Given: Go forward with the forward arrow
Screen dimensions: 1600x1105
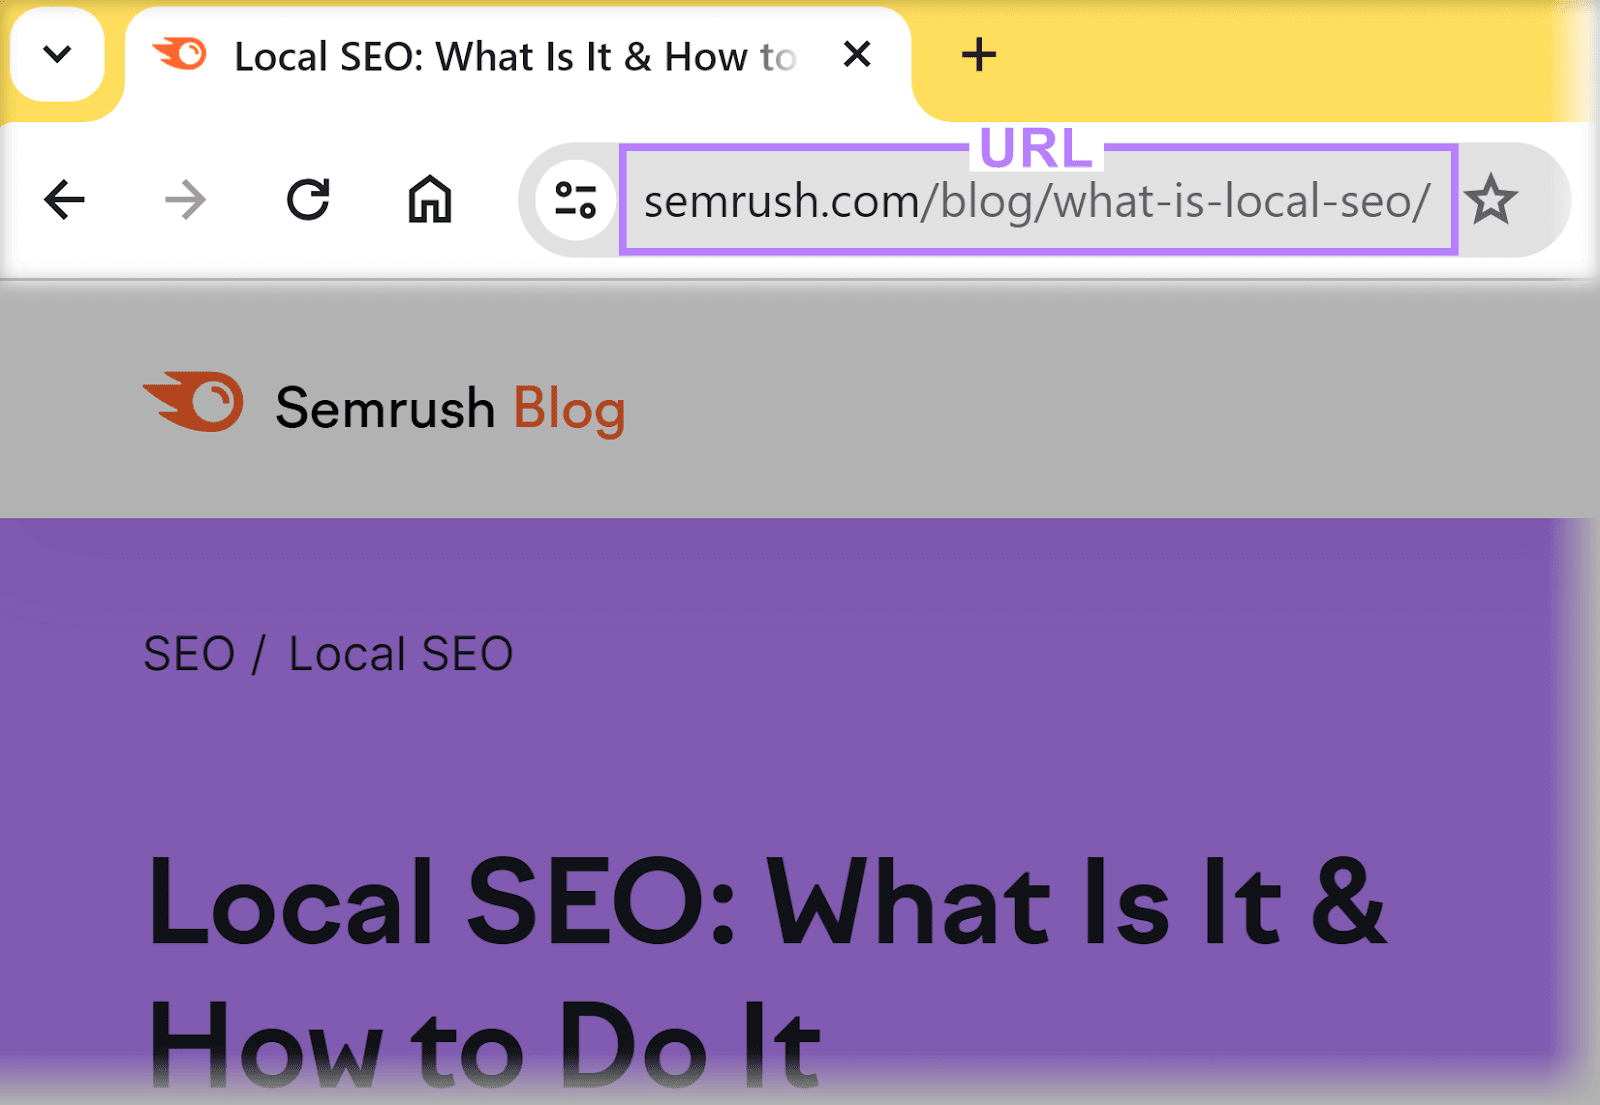Looking at the screenshot, I should pyautogui.click(x=186, y=200).
